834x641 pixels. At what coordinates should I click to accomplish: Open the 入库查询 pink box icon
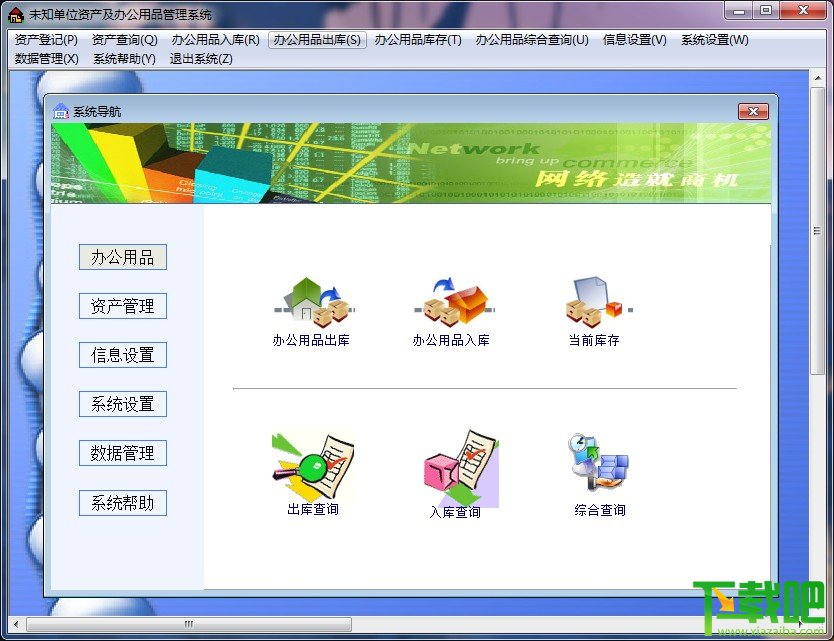461,468
